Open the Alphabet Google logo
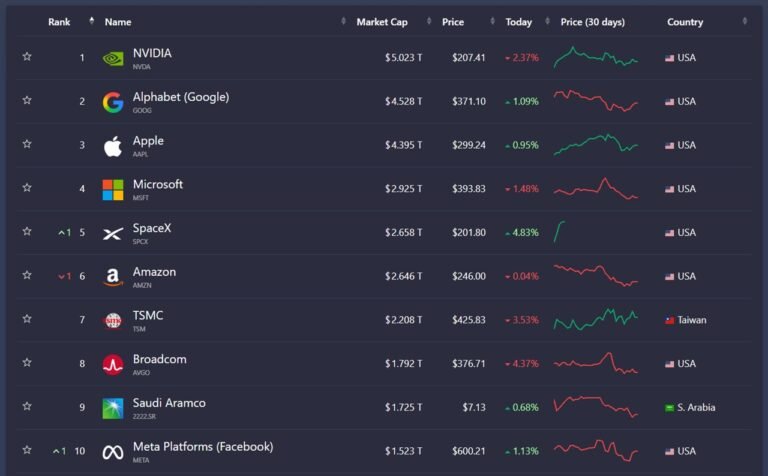768x476 pixels. pos(113,102)
